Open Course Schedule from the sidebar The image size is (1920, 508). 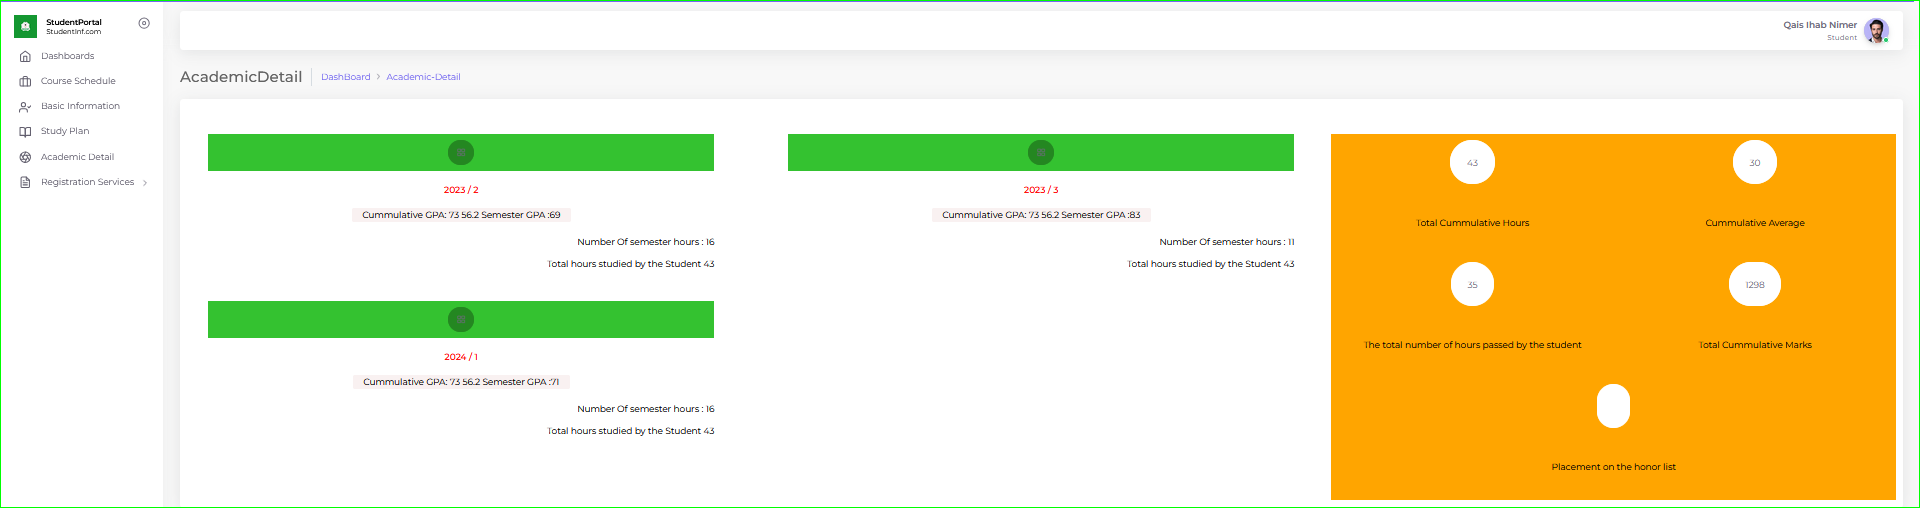pos(78,81)
